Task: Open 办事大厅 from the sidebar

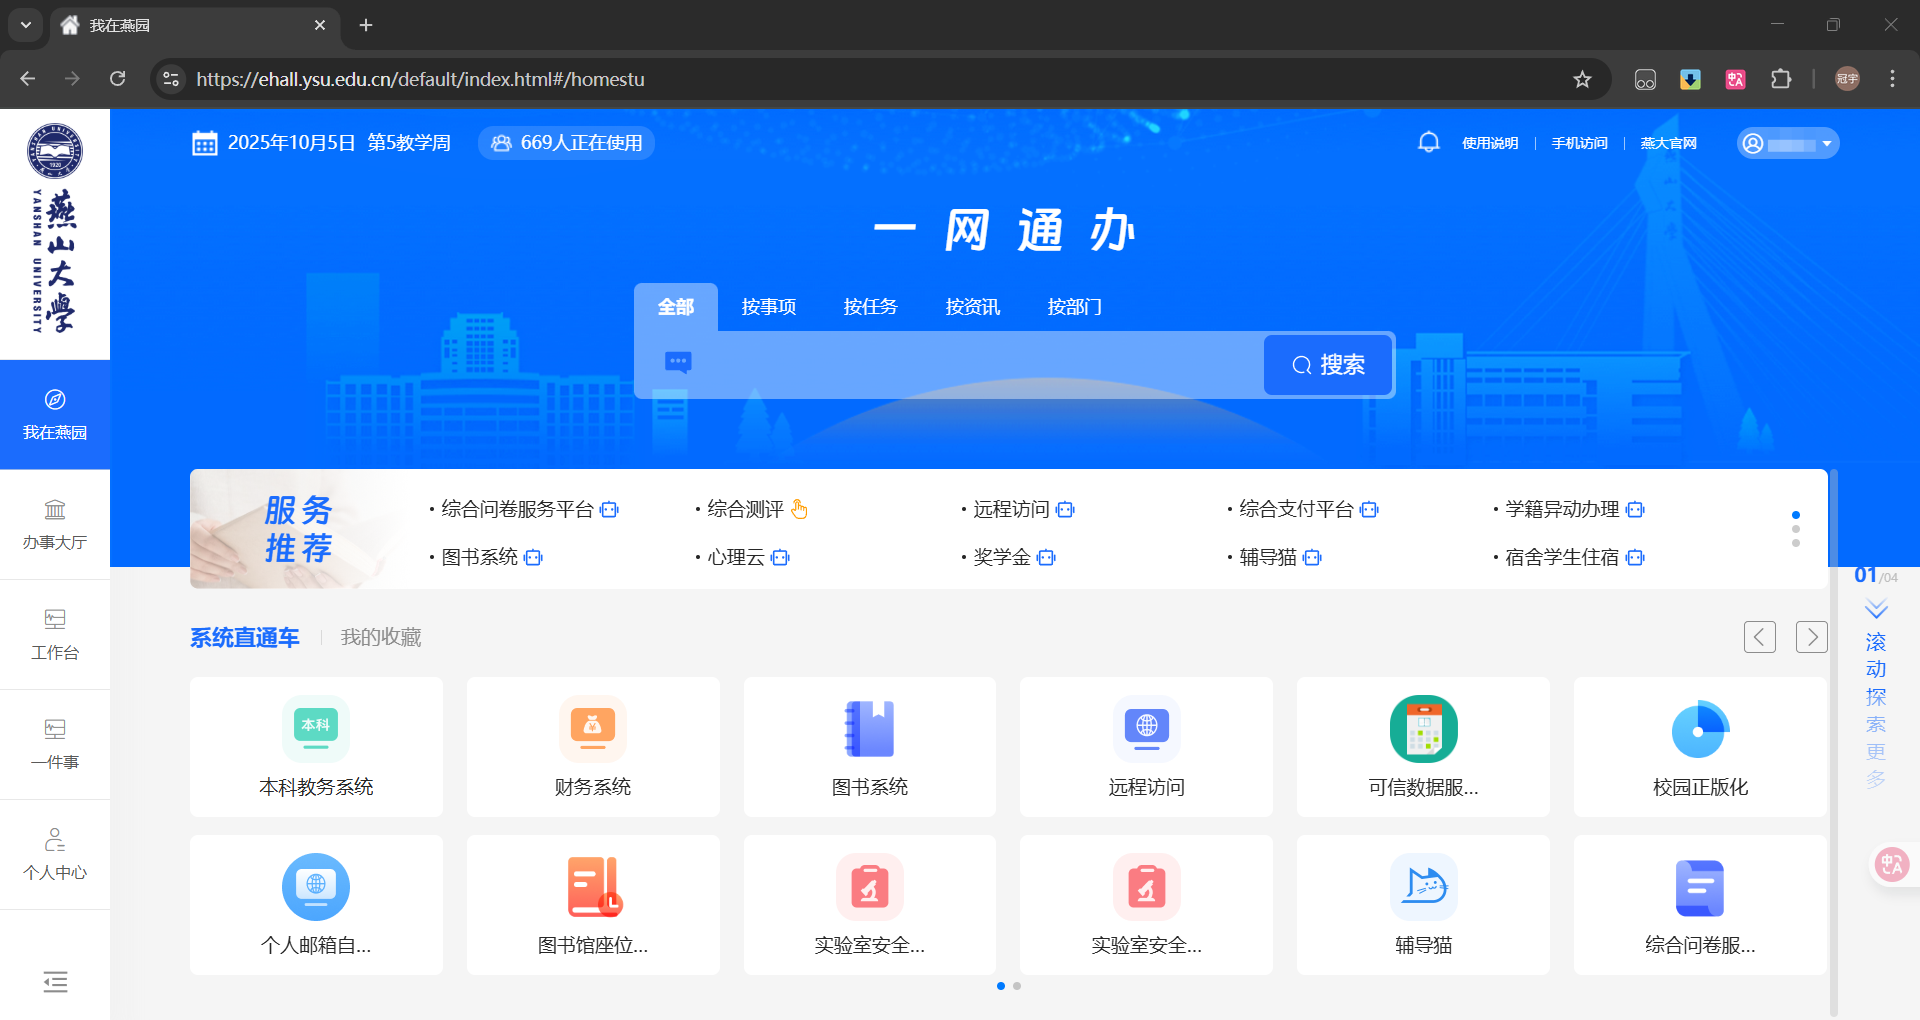Action: (x=55, y=524)
